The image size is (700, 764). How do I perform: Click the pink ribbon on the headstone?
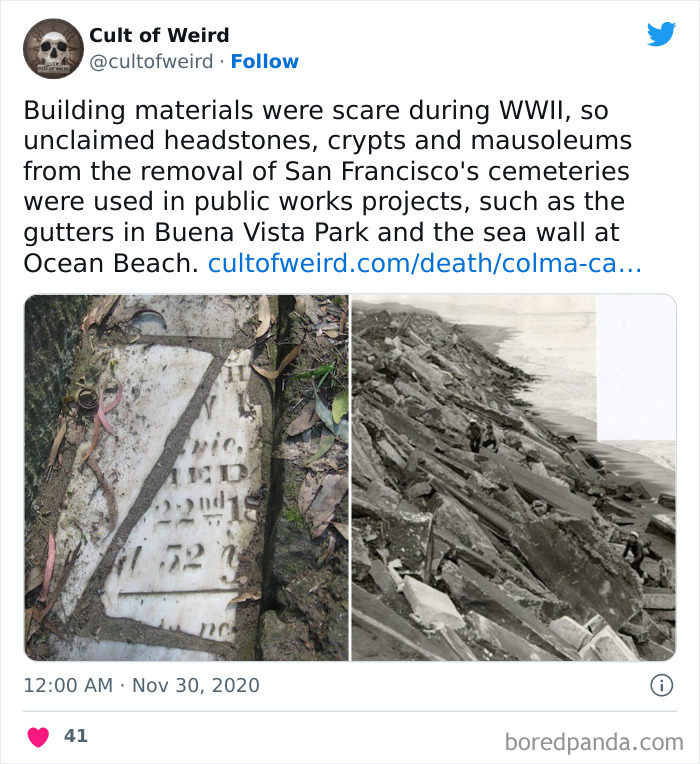tap(107, 407)
